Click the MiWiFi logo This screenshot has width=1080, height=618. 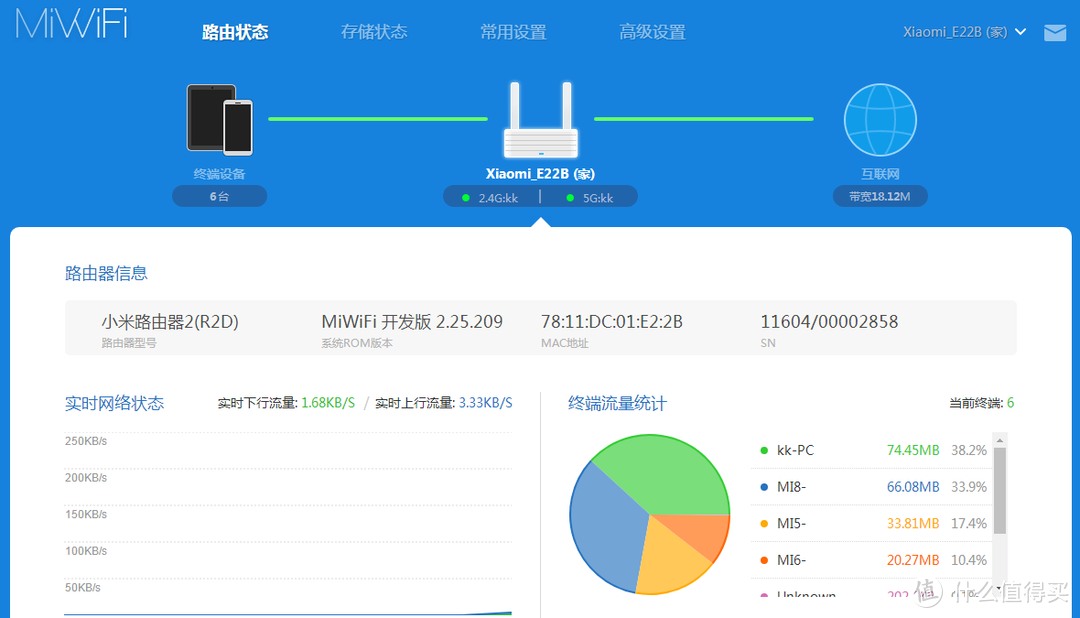[x=72, y=24]
